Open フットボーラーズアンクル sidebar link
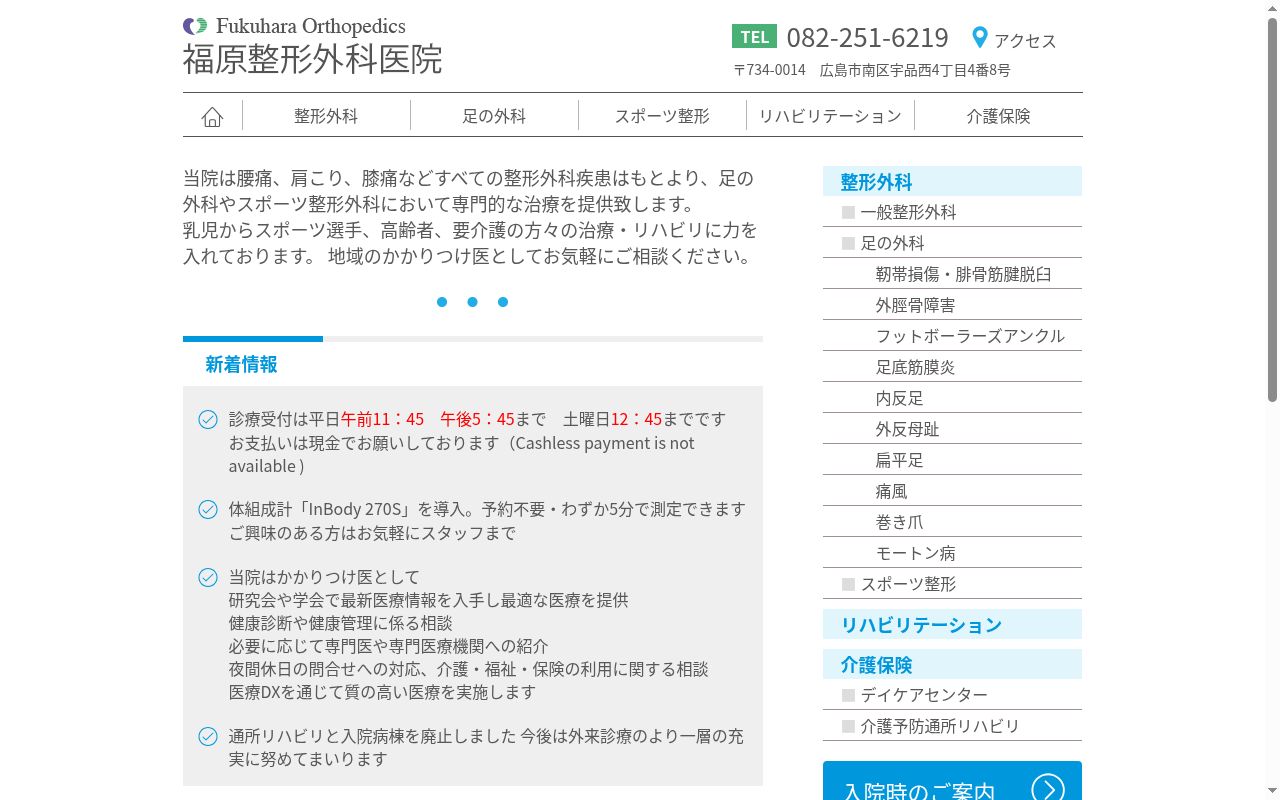This screenshot has width=1280, height=800. coord(952,336)
